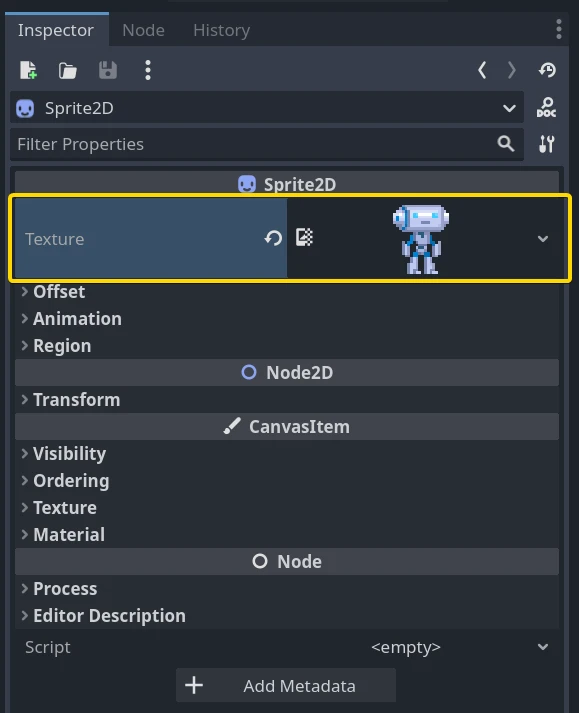Click the save resource floppy icon
Image resolution: width=579 pixels, height=713 pixels.
108,70
